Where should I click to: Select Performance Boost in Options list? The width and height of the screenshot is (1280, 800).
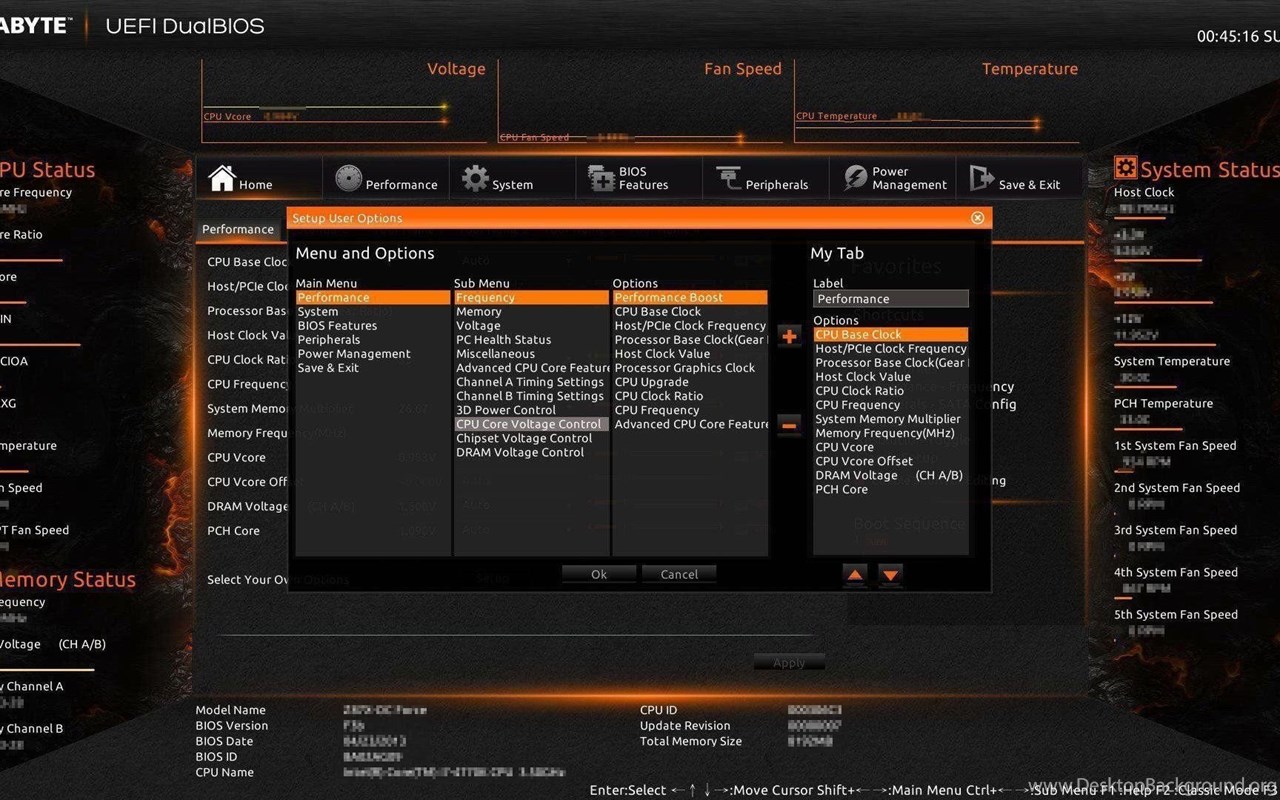click(x=690, y=298)
